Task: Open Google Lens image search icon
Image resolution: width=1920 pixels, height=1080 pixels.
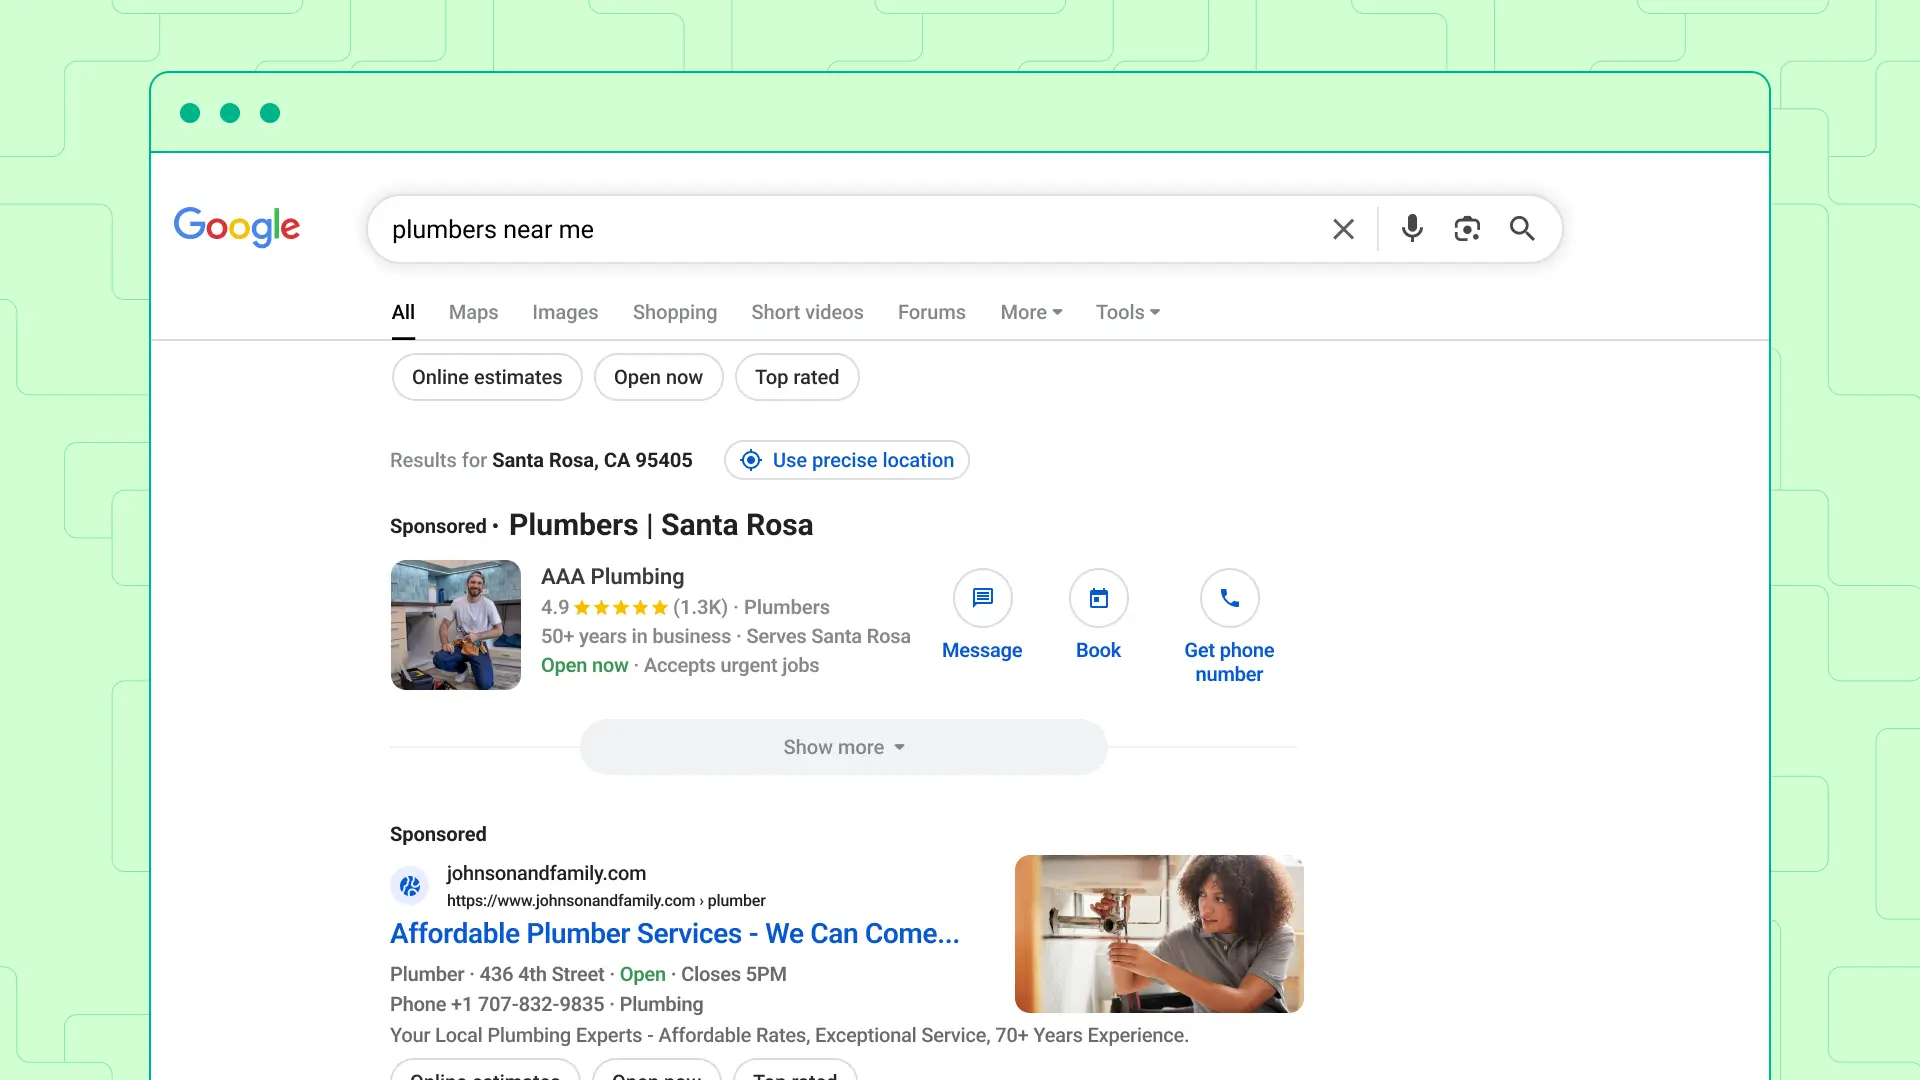Action: 1467,229
